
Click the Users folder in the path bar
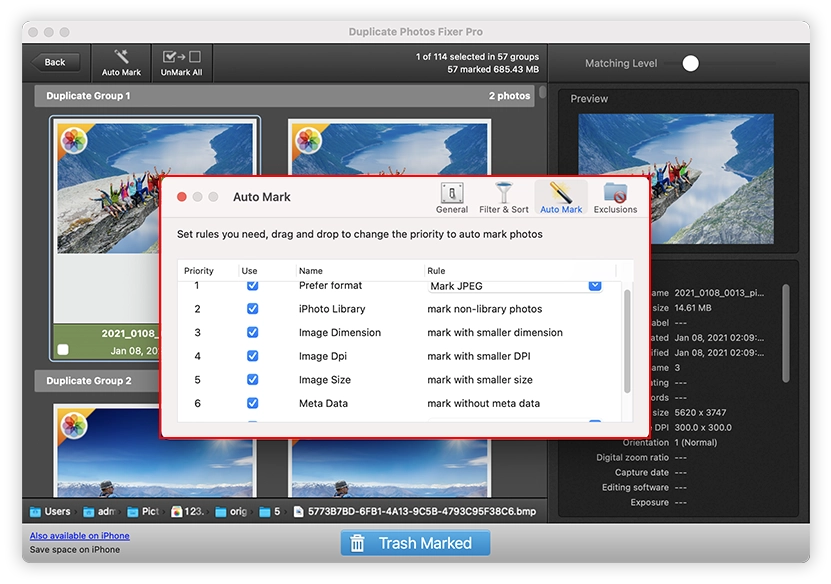[x=50, y=511]
